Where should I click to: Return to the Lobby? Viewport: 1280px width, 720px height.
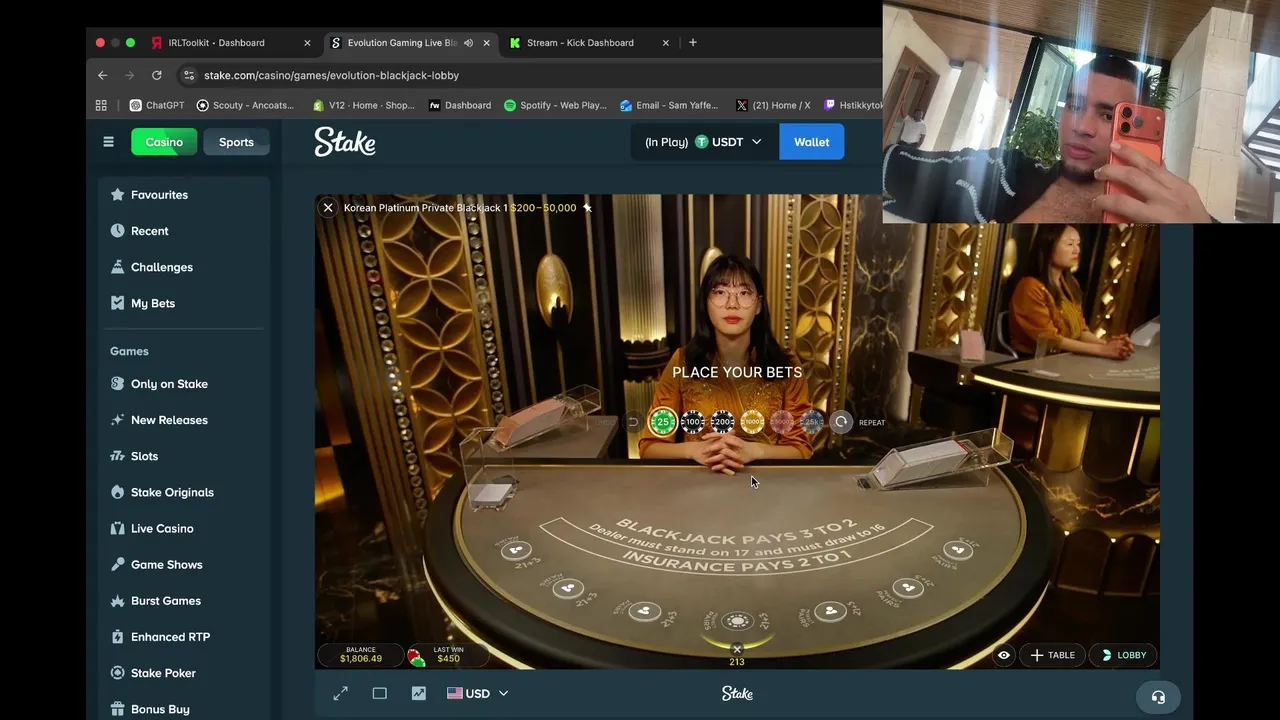[1123, 655]
